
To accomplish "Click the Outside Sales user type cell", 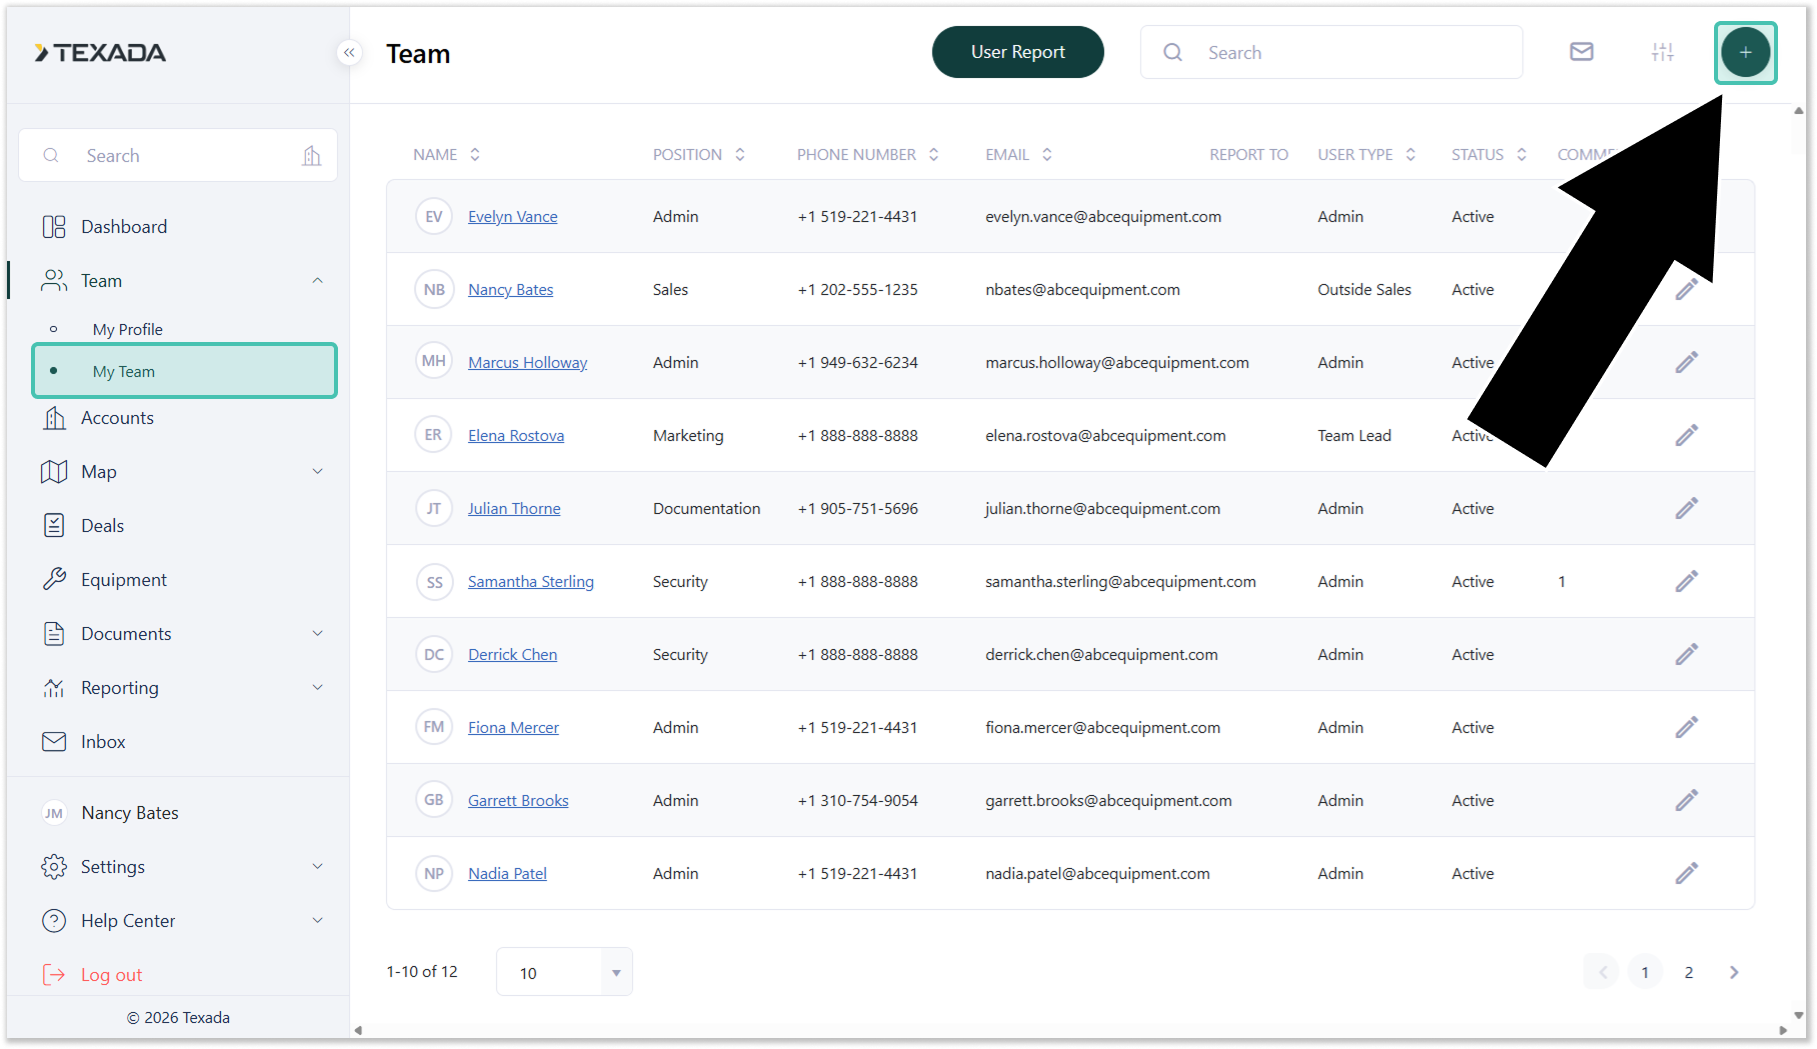I will (x=1364, y=289).
